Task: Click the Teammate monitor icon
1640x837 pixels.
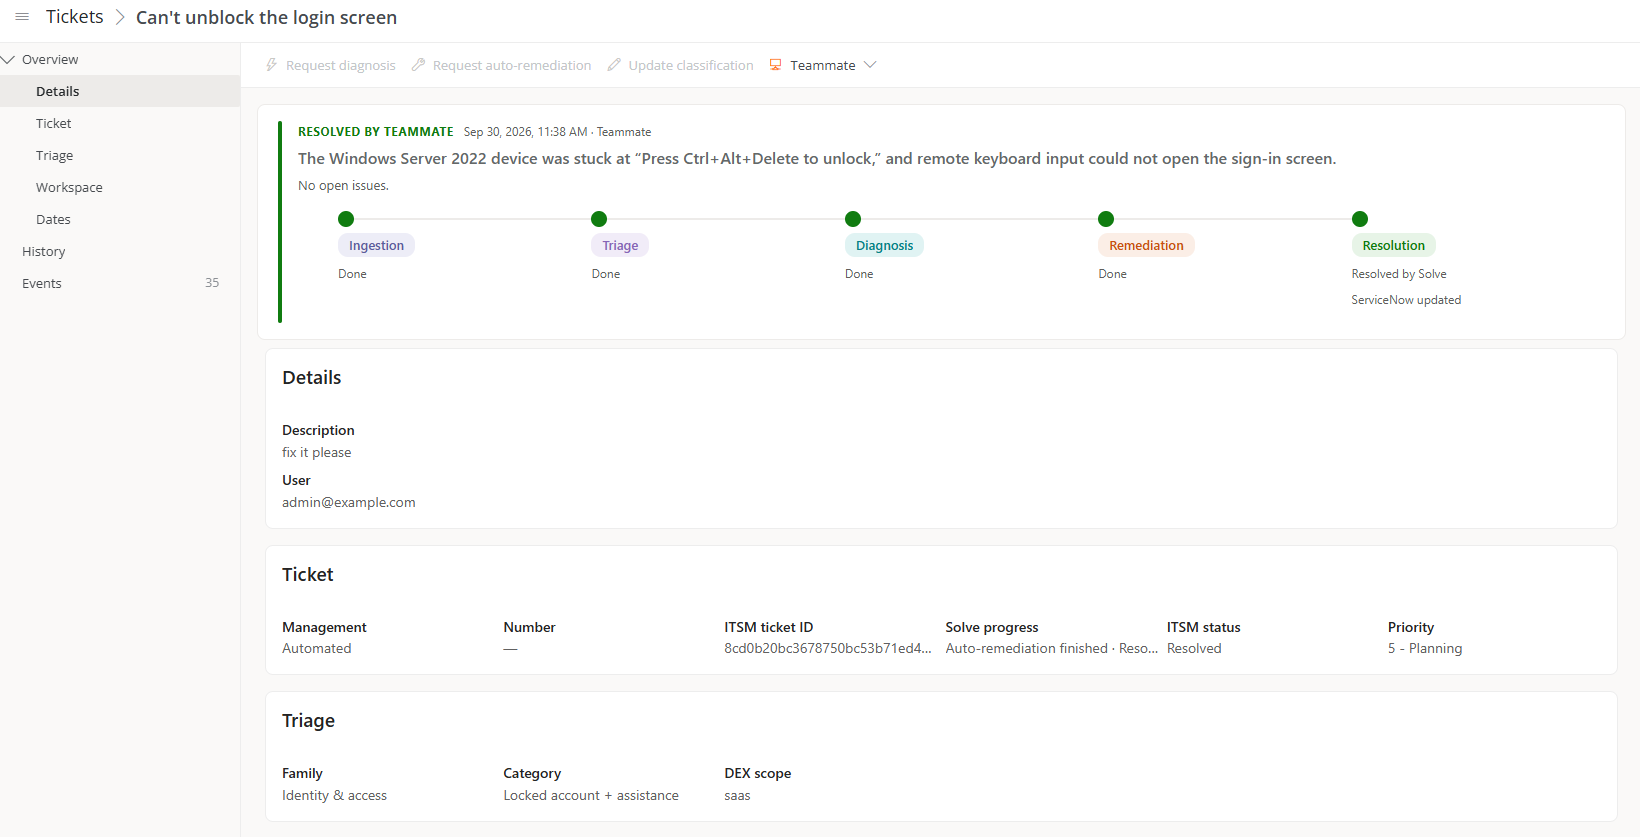Action: click(775, 65)
